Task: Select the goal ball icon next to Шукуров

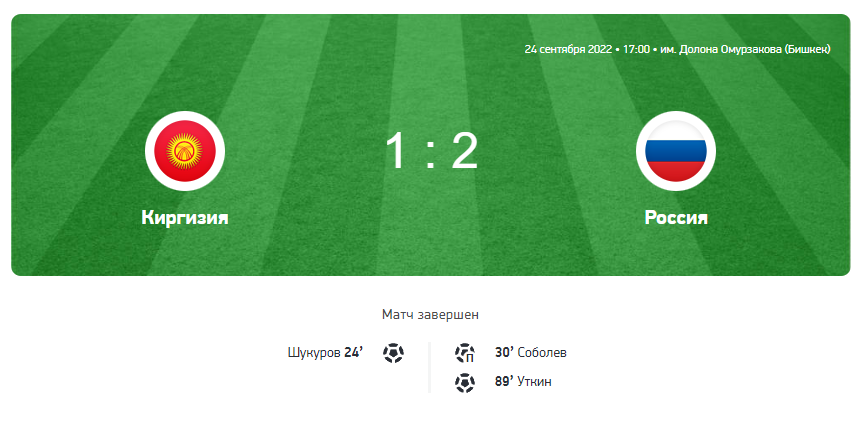Action: coord(393,353)
